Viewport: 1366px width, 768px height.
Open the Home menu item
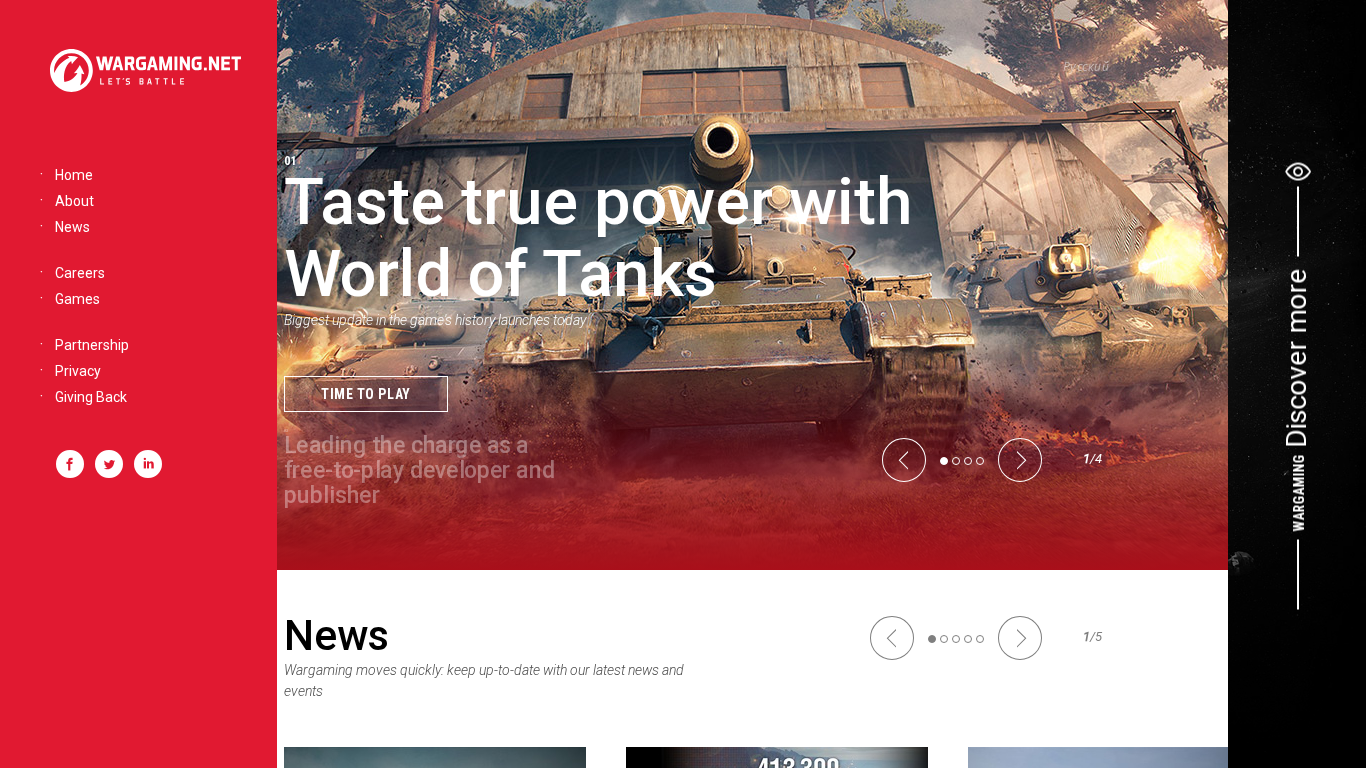74,175
